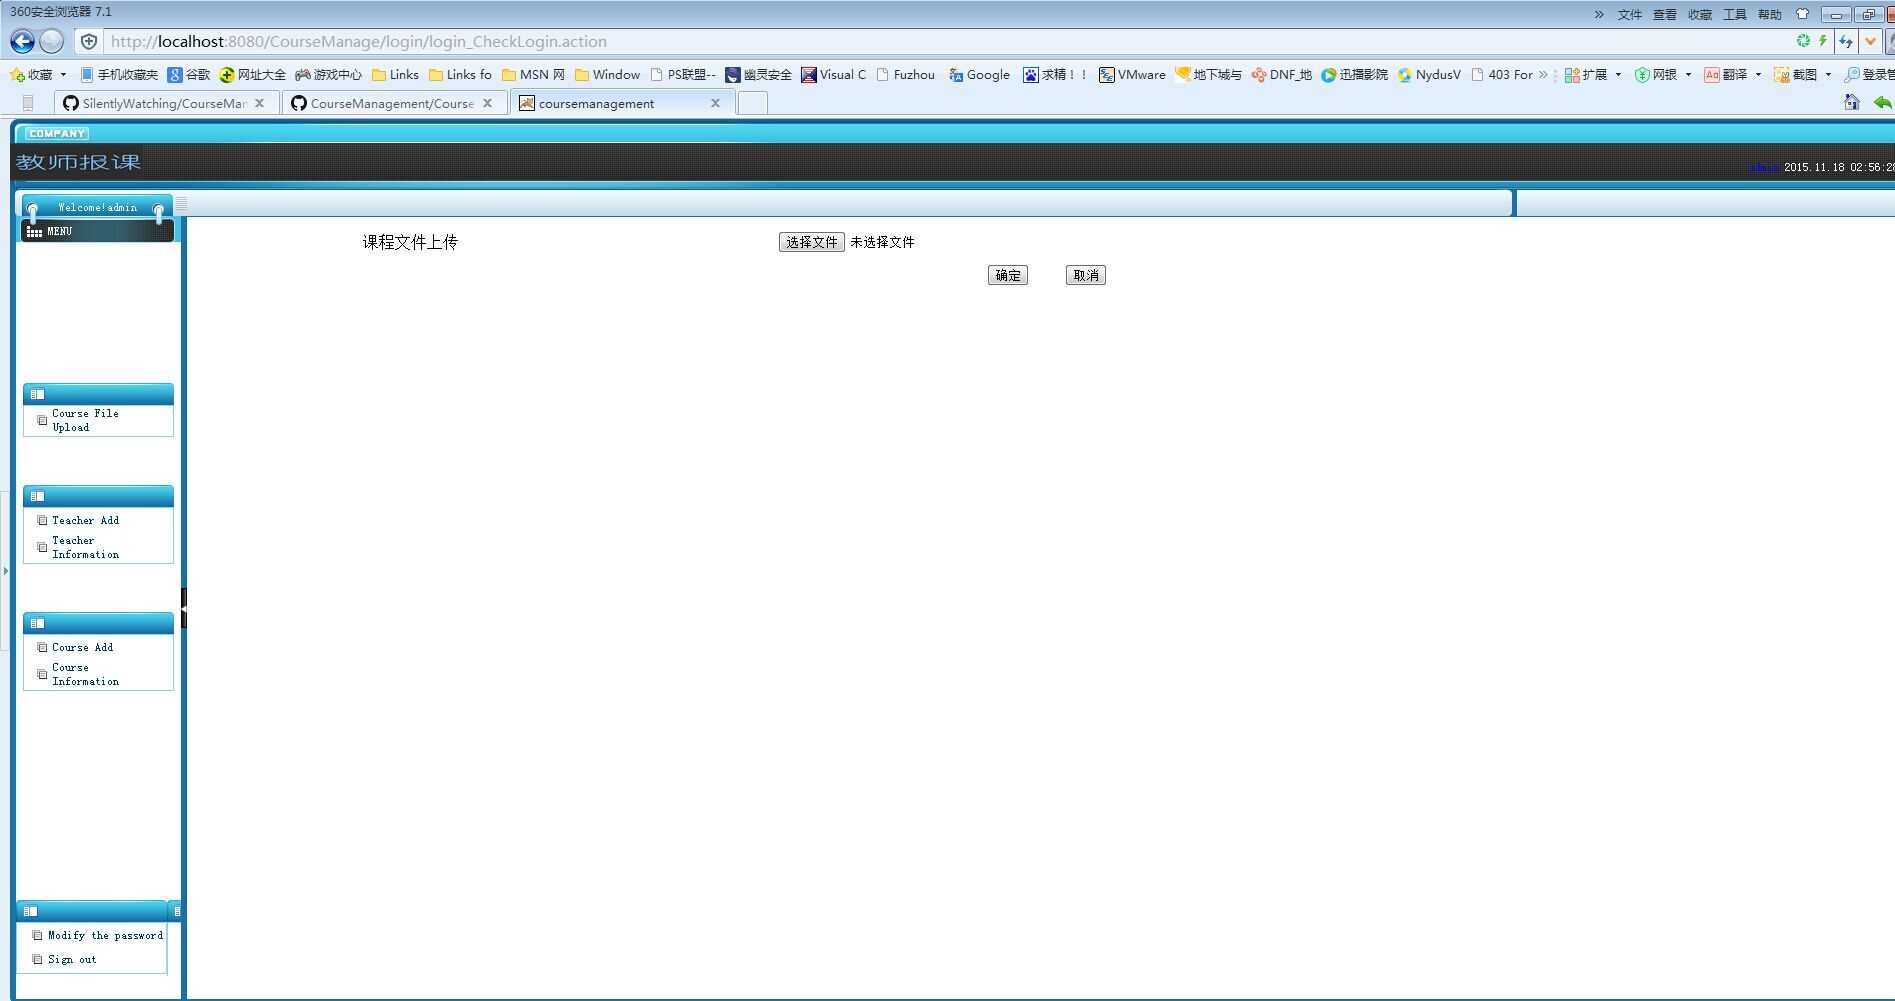Open the Links bookmark folder
The height and width of the screenshot is (1001, 1895).
tap(395, 75)
